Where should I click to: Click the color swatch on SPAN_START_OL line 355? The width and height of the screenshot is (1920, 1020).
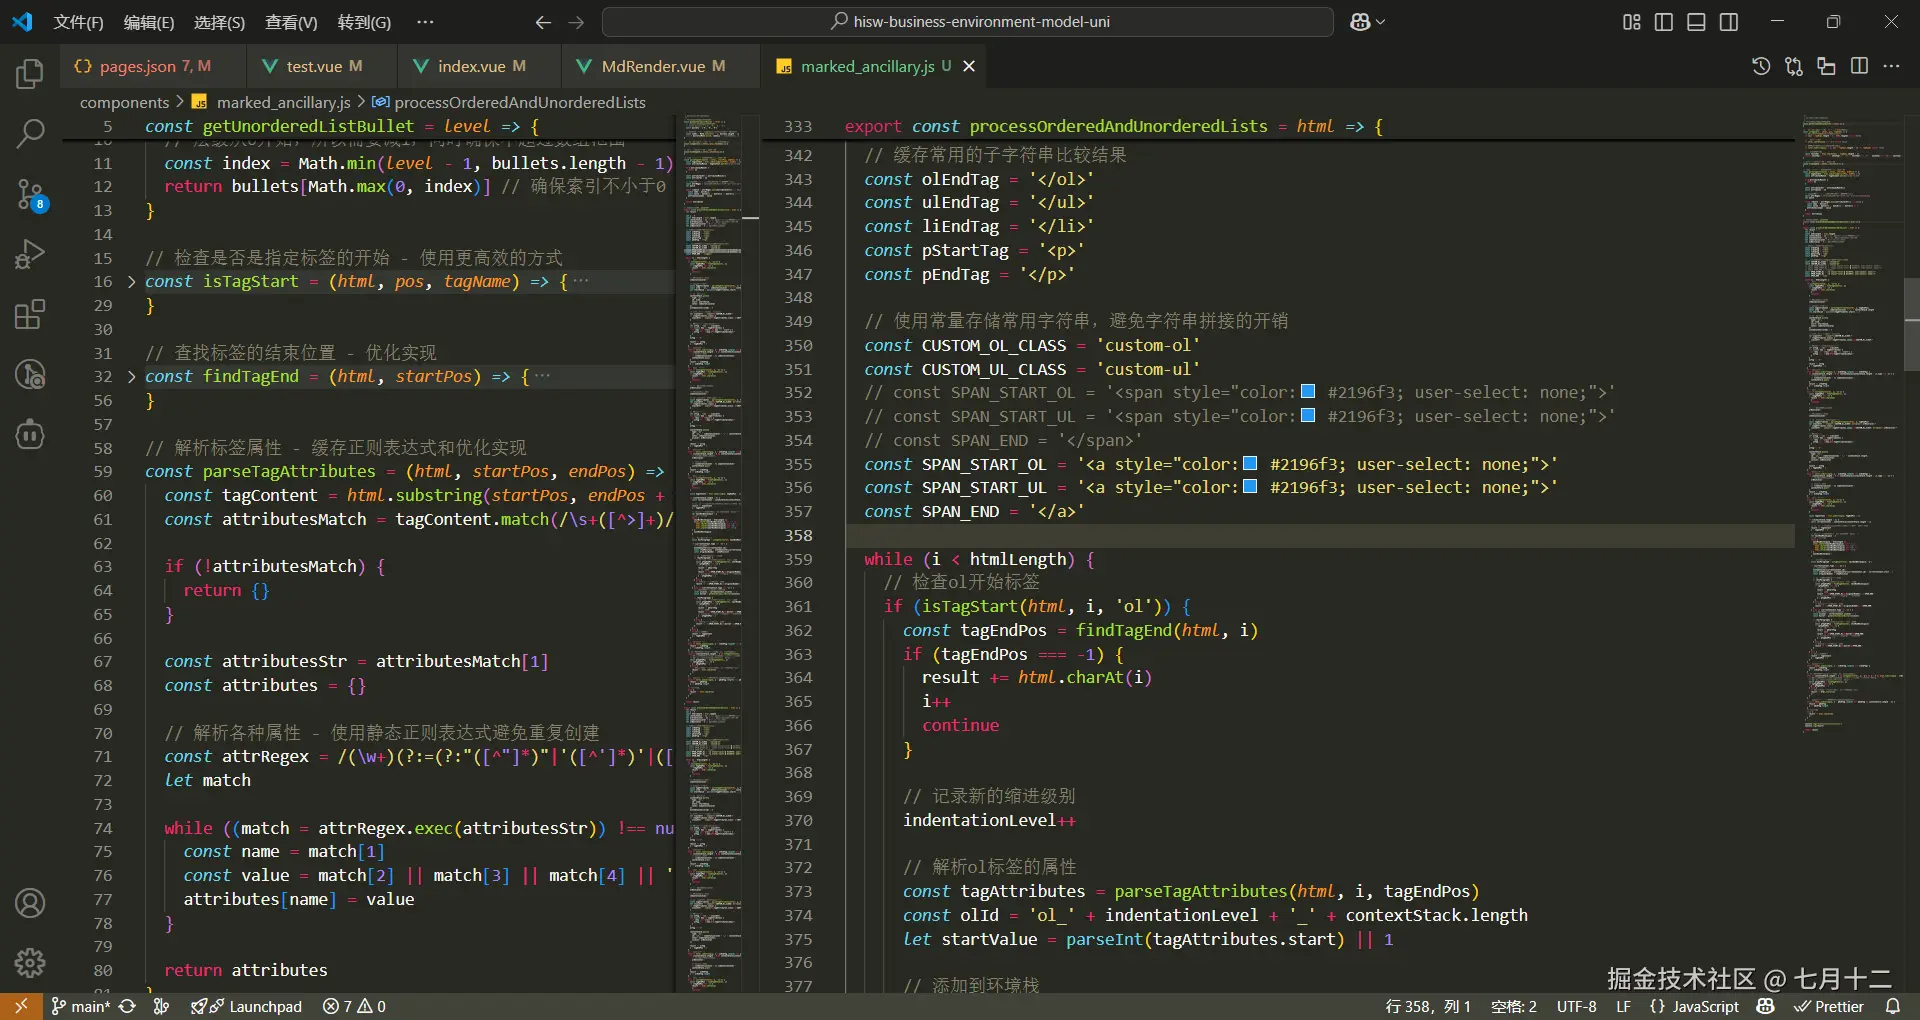[1249, 464]
